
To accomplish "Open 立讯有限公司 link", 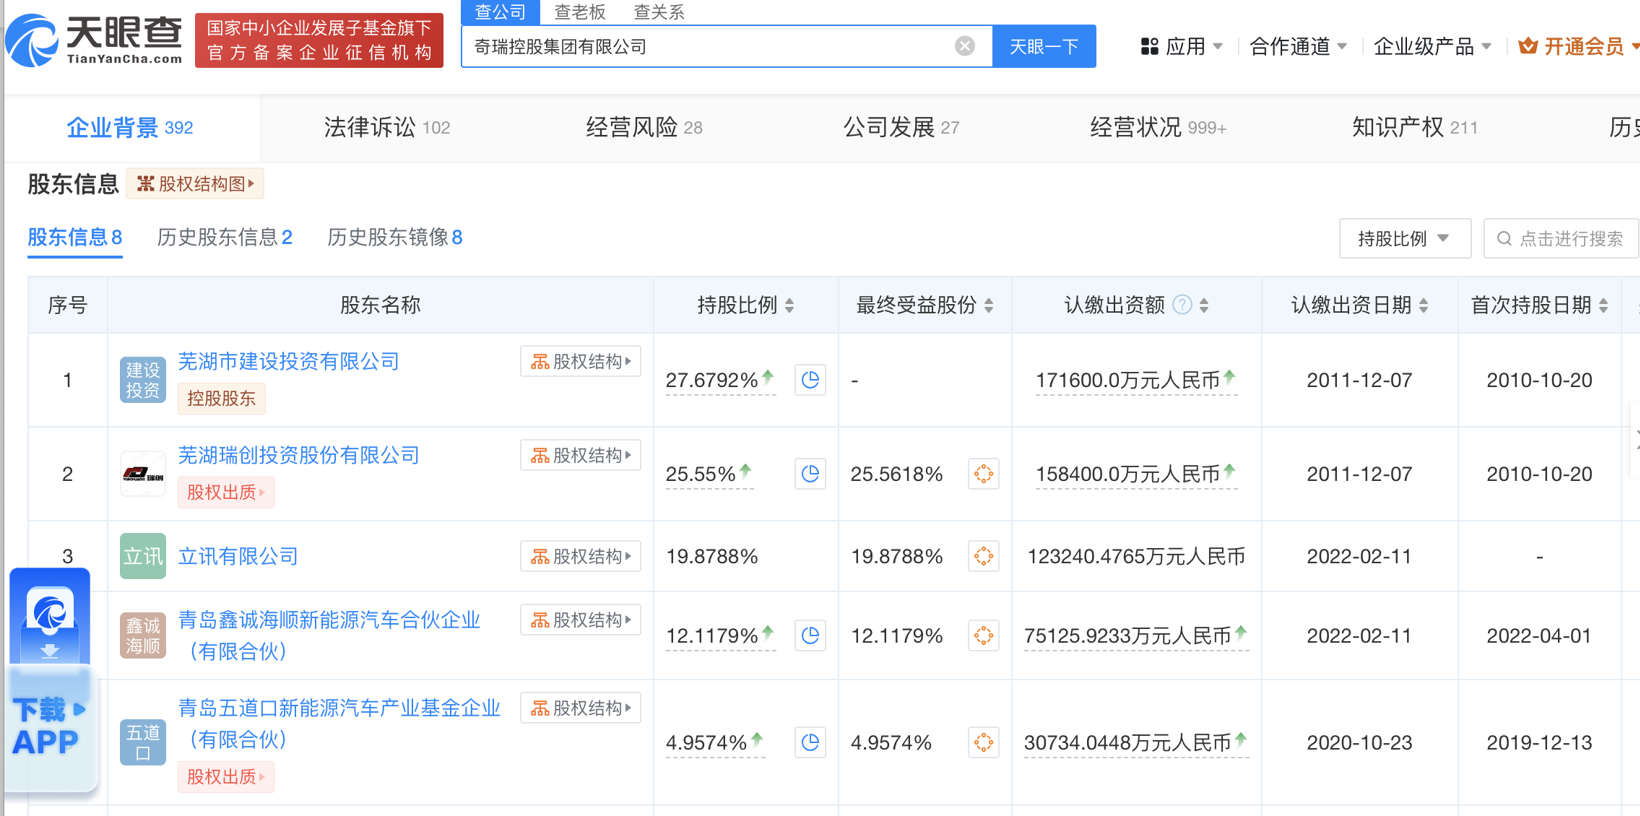I will 238,557.
